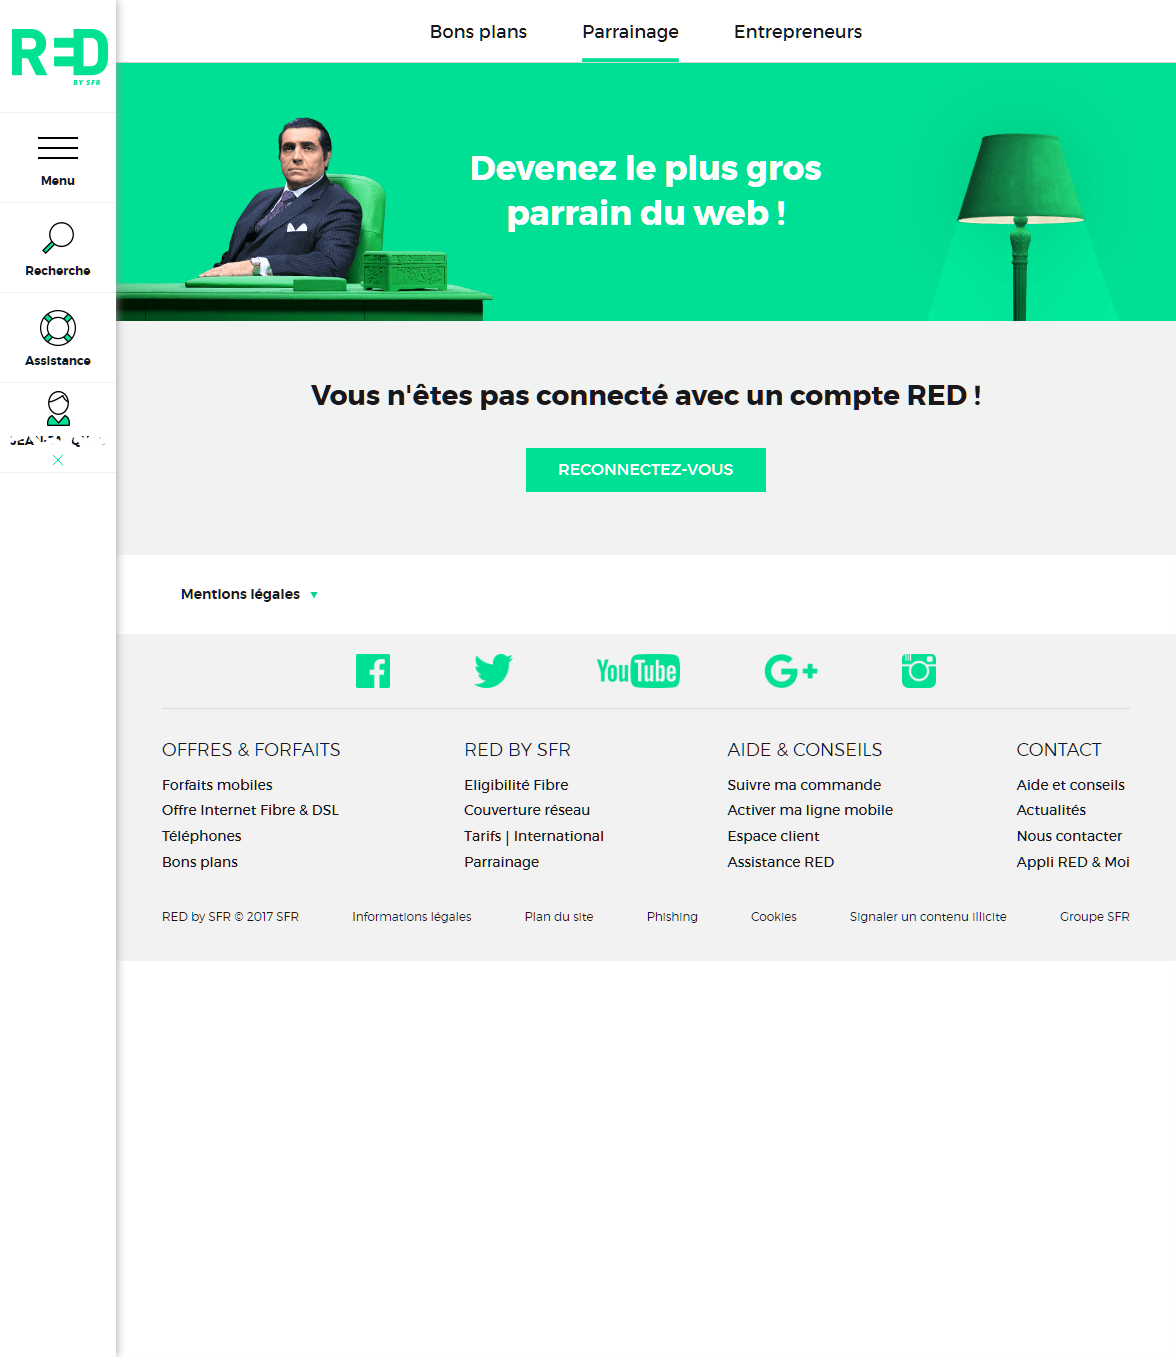Click Signaler un contenu illicite
This screenshot has height=1357, width=1176.
click(x=927, y=916)
